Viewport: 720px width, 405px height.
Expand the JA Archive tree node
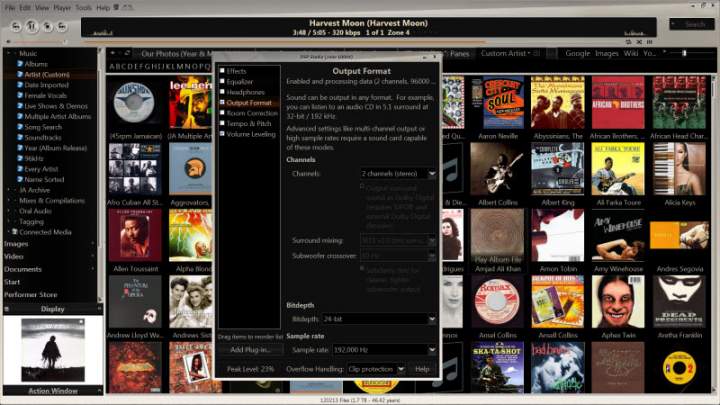(x=8, y=190)
